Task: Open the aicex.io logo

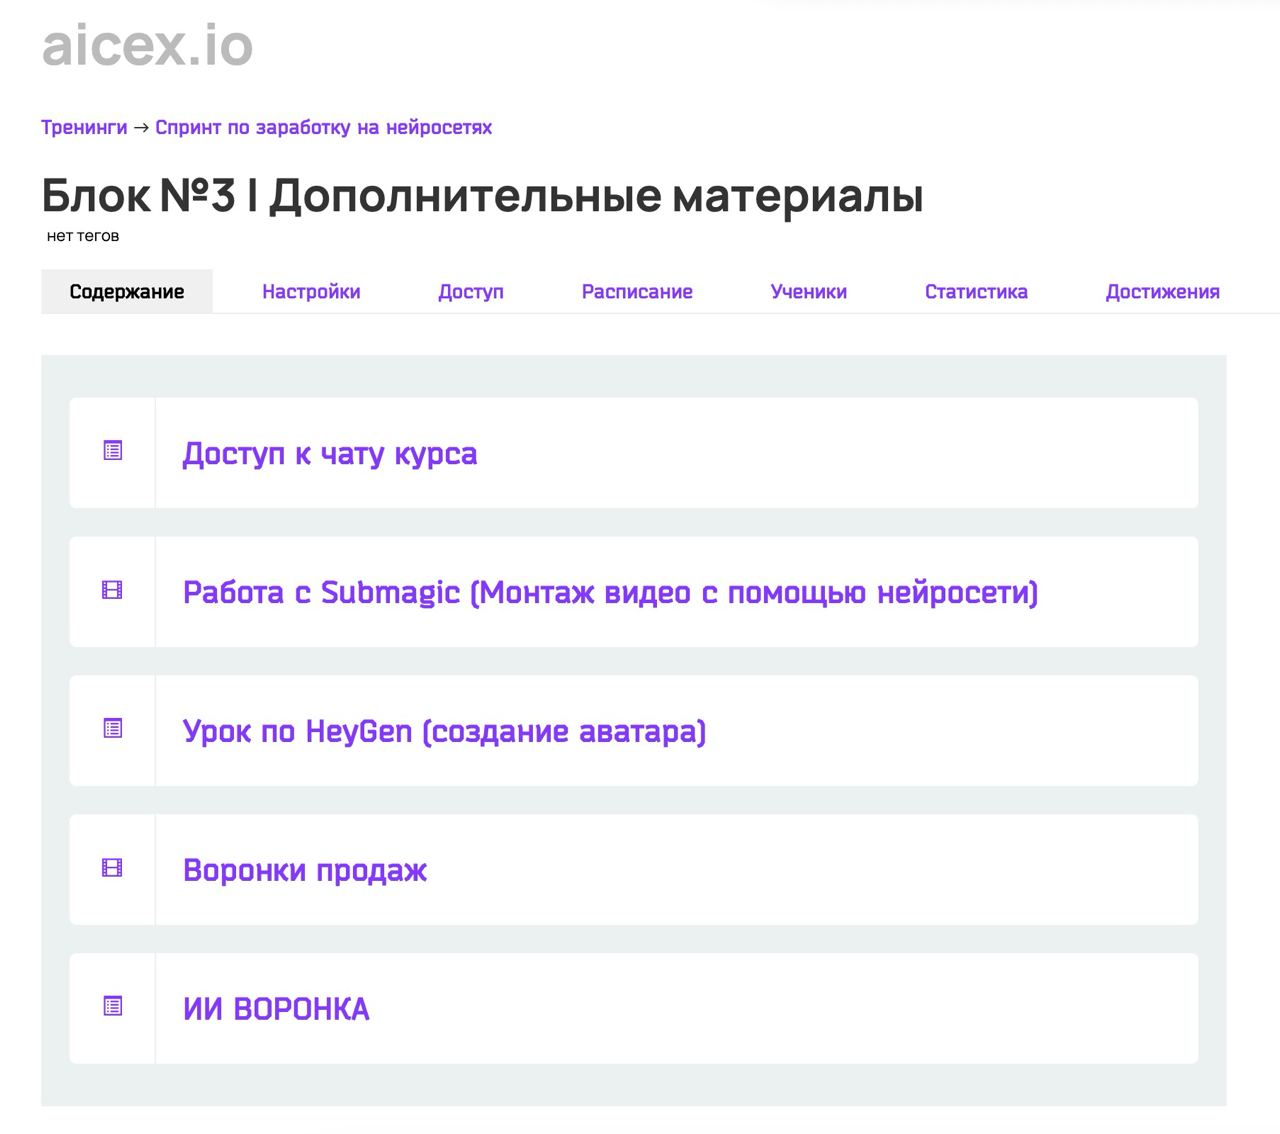Action: click(147, 46)
